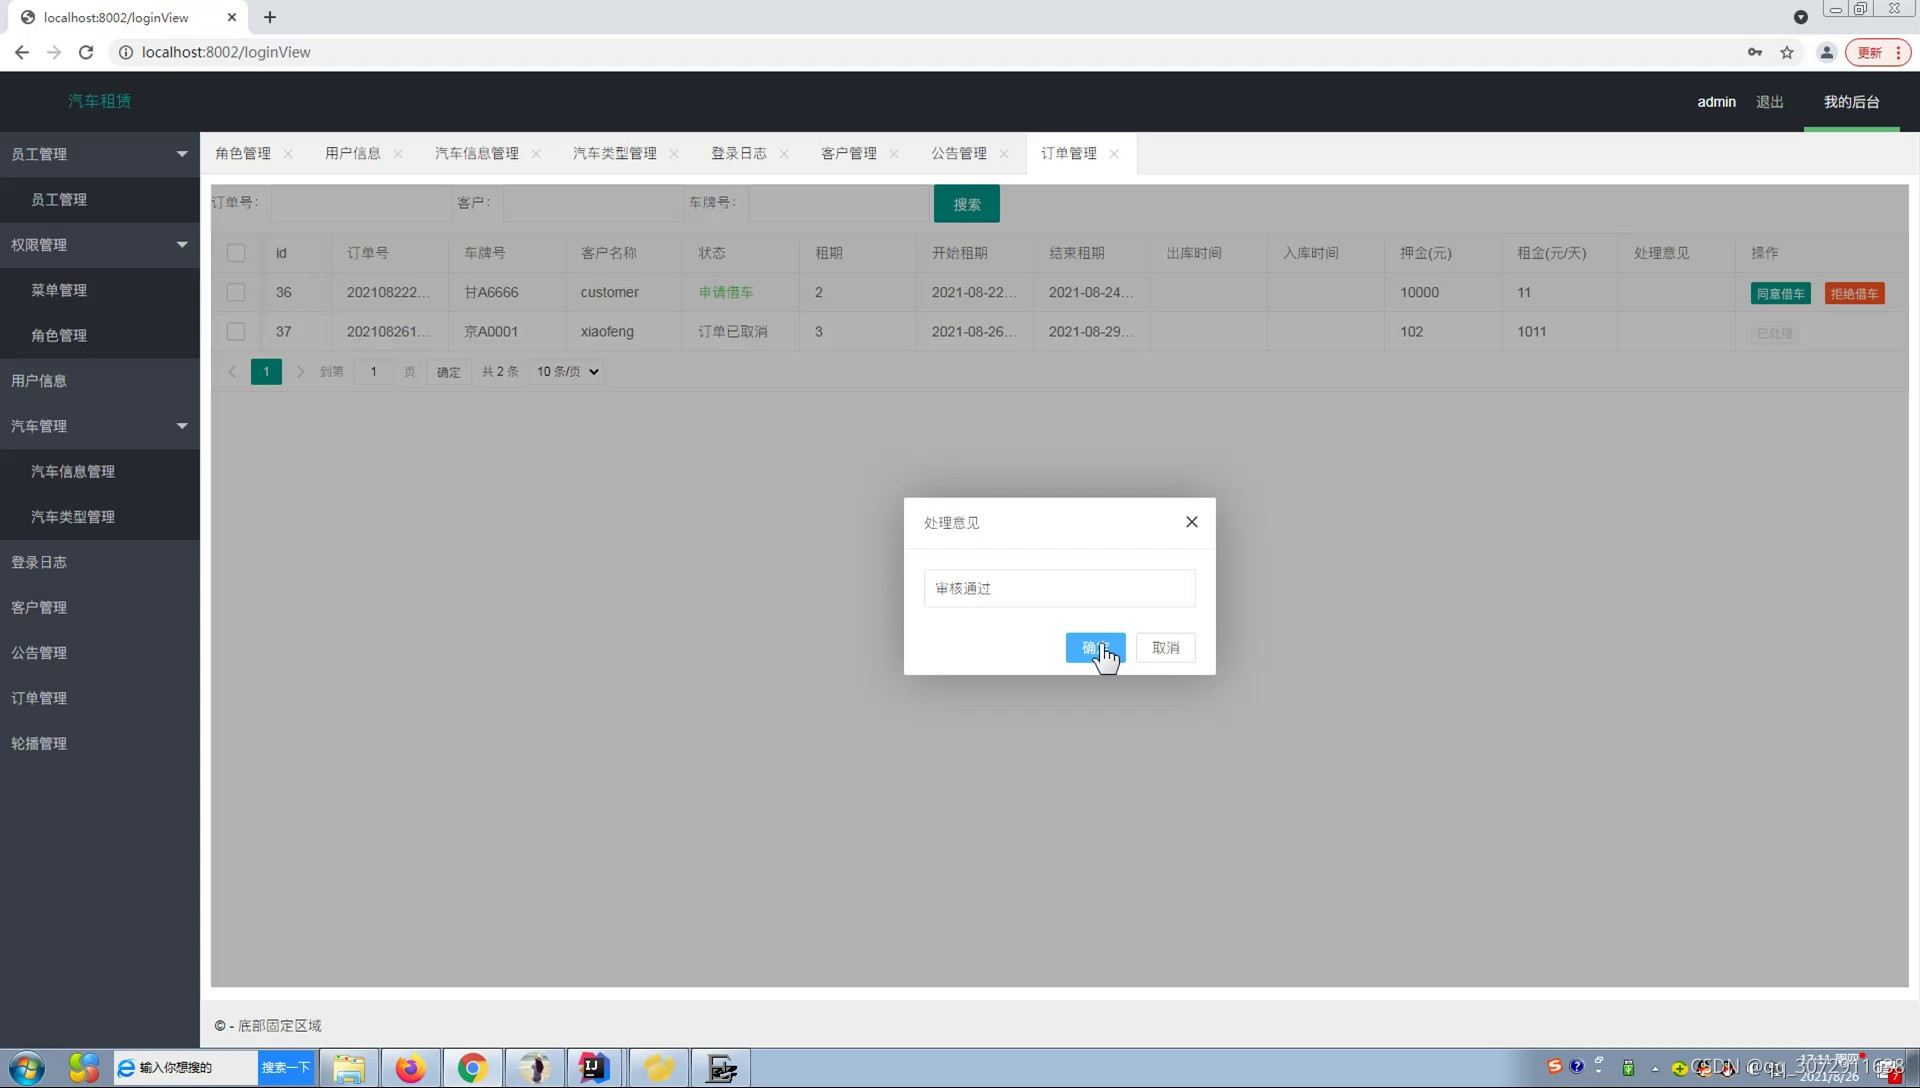Switch to the 用户信息 tab
This screenshot has width=1920, height=1088.
[353, 154]
